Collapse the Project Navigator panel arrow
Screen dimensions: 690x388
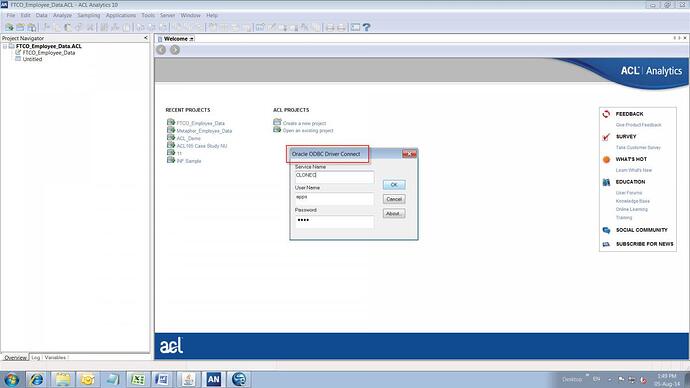pyautogui.click(x=146, y=38)
